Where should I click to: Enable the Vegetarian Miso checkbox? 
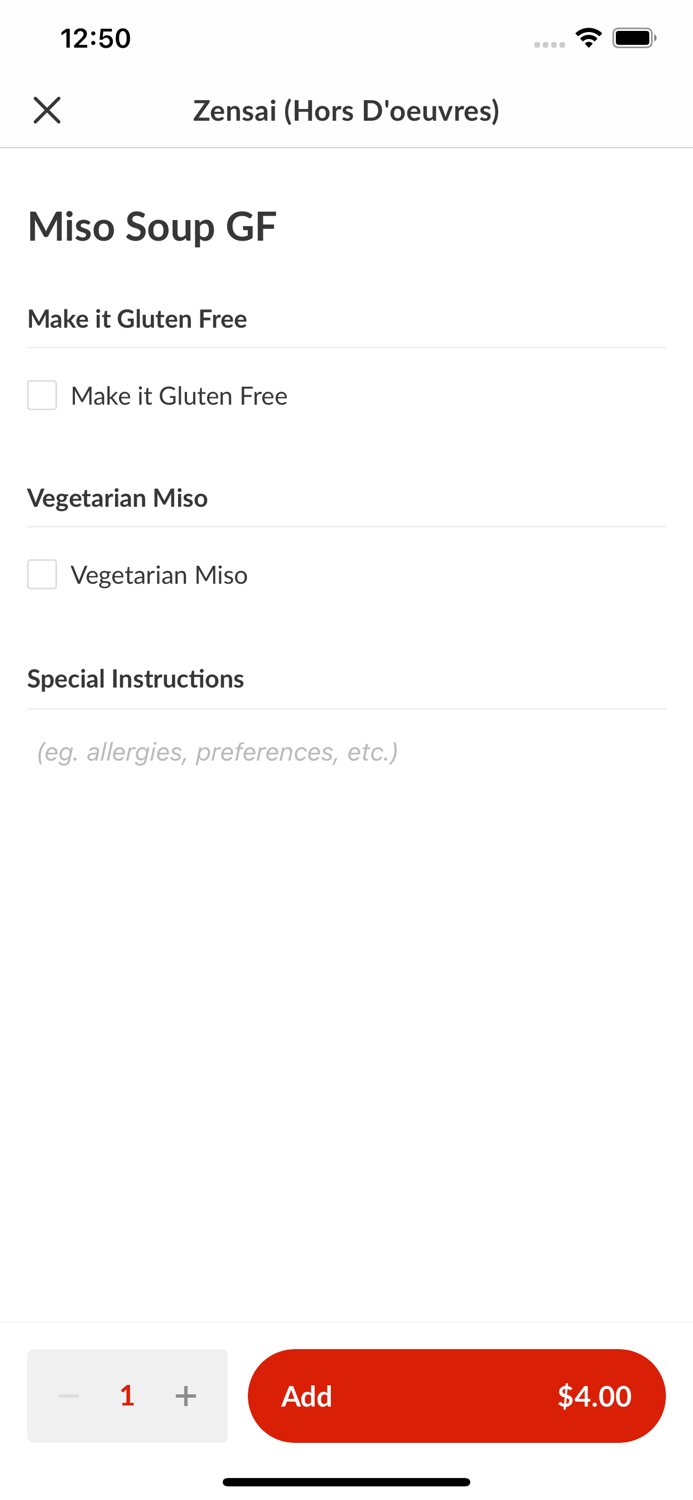pos(42,575)
